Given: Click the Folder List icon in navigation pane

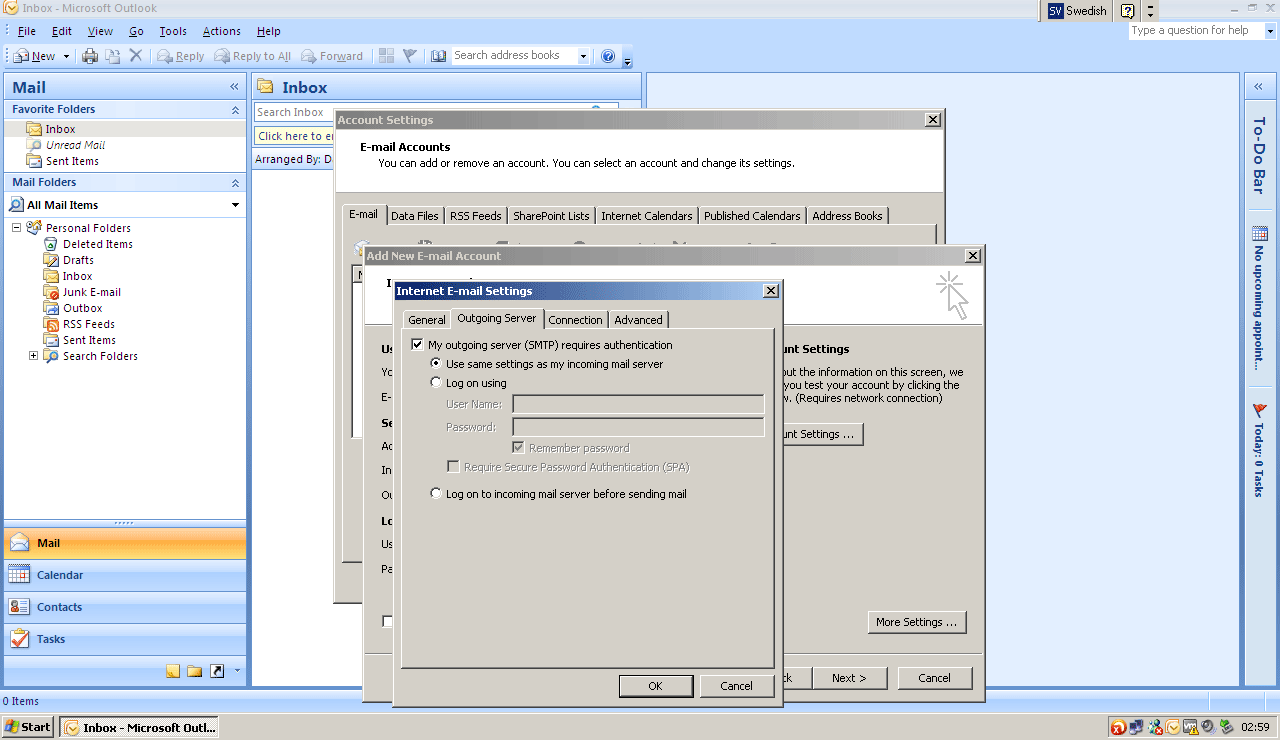Looking at the screenshot, I should [x=194, y=671].
